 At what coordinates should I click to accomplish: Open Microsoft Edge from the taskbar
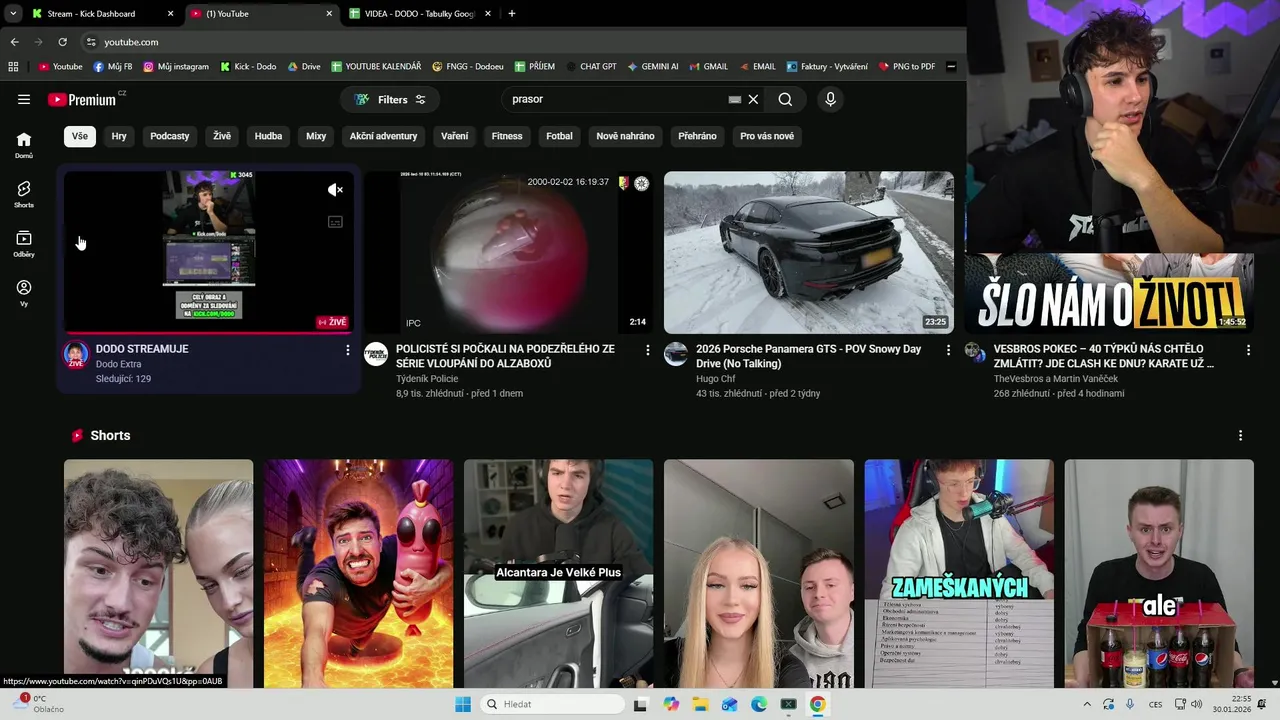coord(759,704)
